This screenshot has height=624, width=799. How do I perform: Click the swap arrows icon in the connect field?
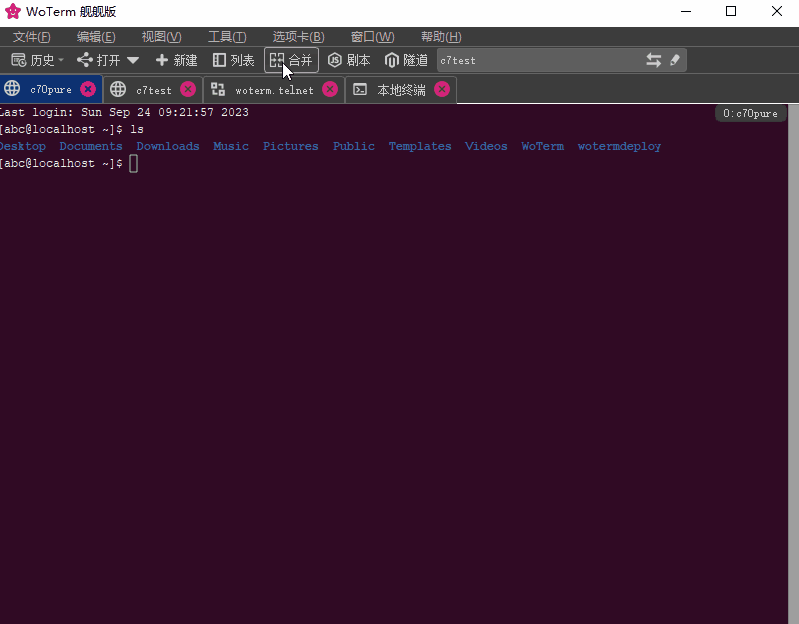point(654,60)
